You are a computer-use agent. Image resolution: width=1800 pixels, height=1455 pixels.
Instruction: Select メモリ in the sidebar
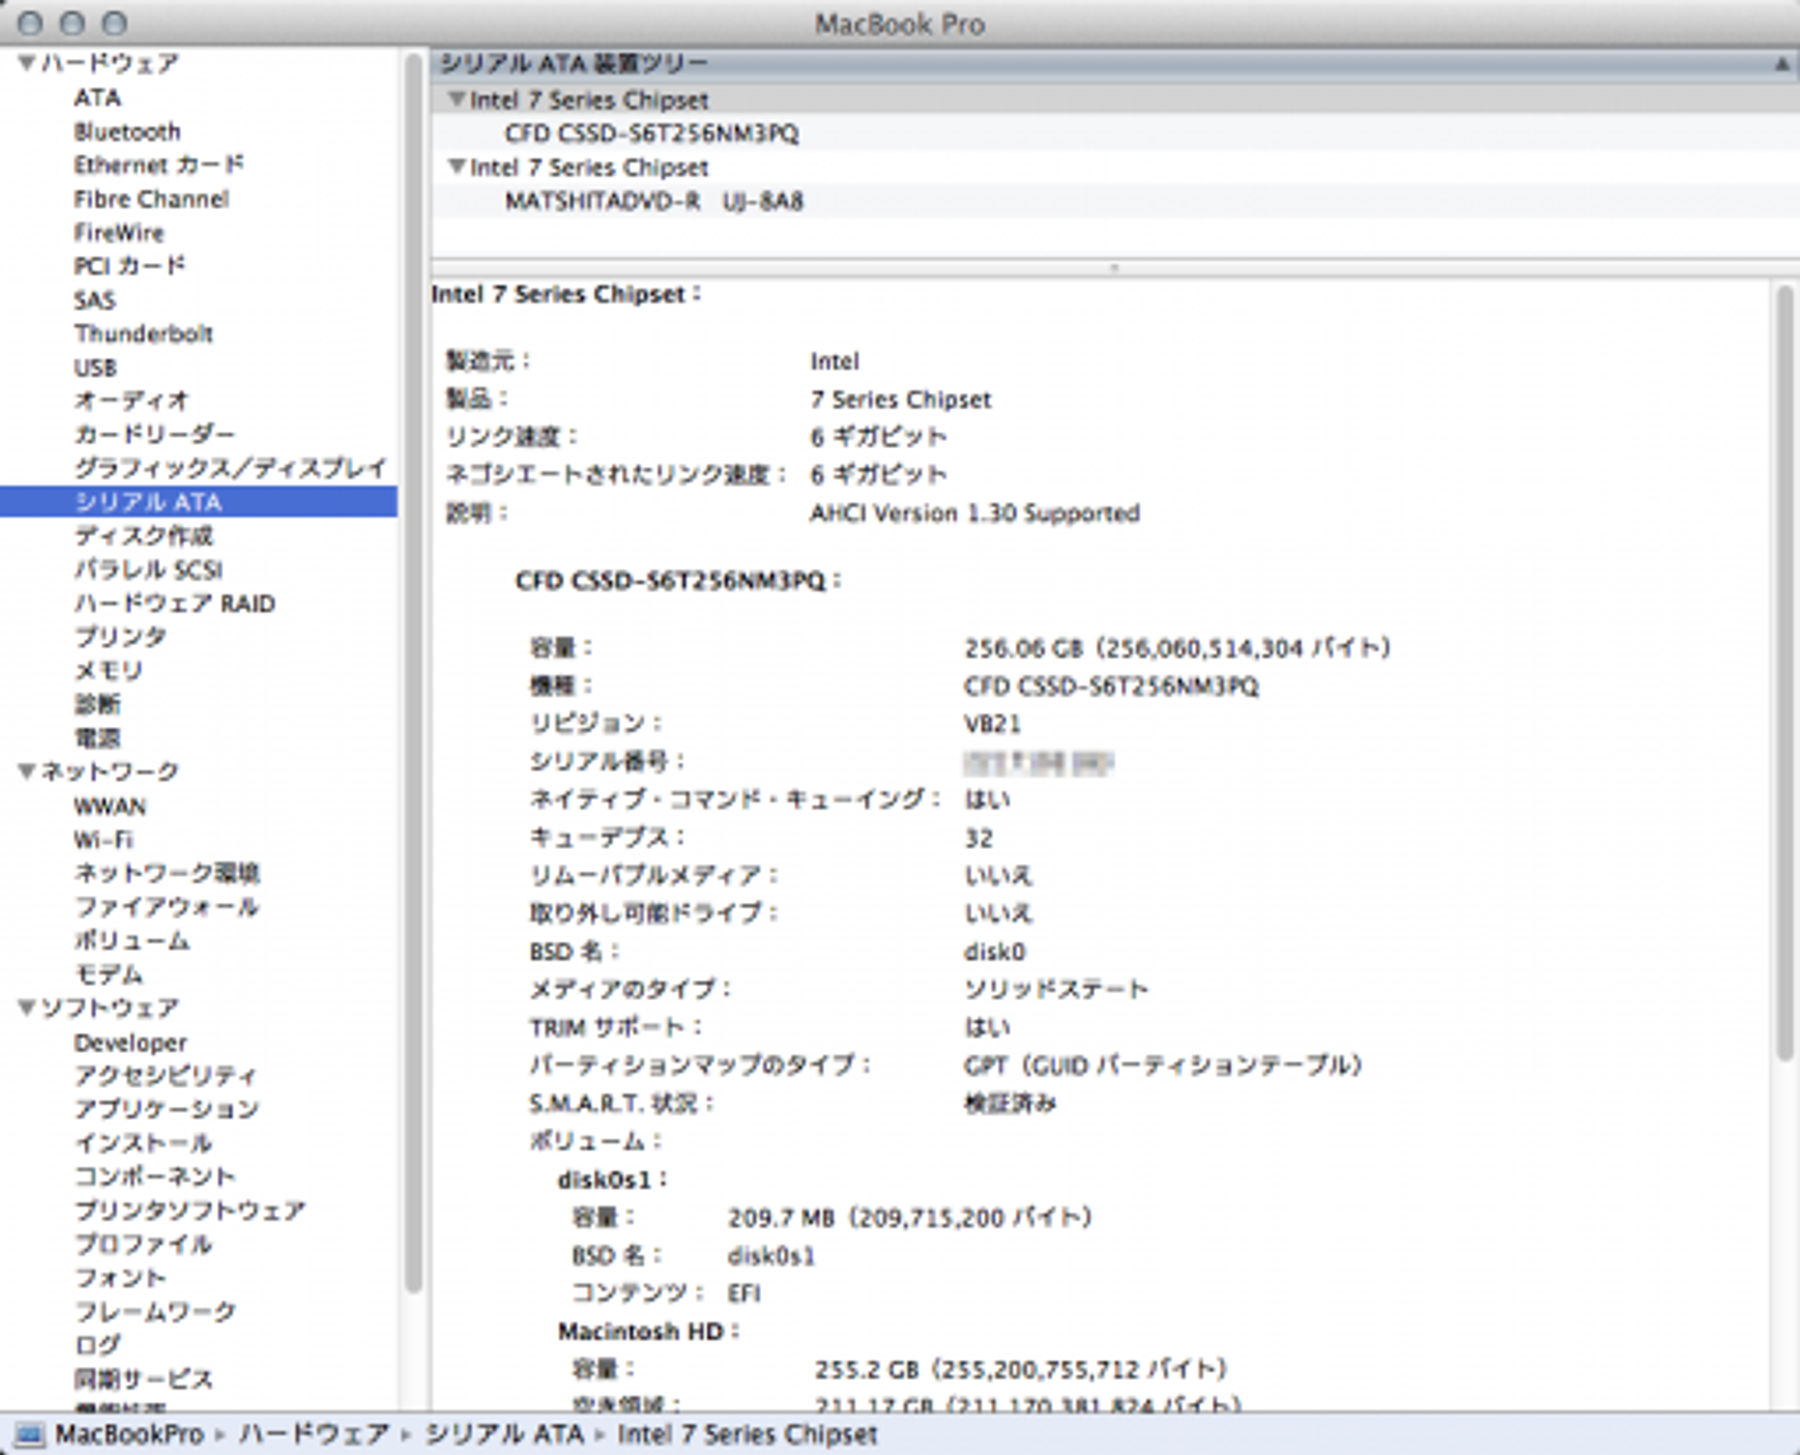pyautogui.click(x=108, y=671)
